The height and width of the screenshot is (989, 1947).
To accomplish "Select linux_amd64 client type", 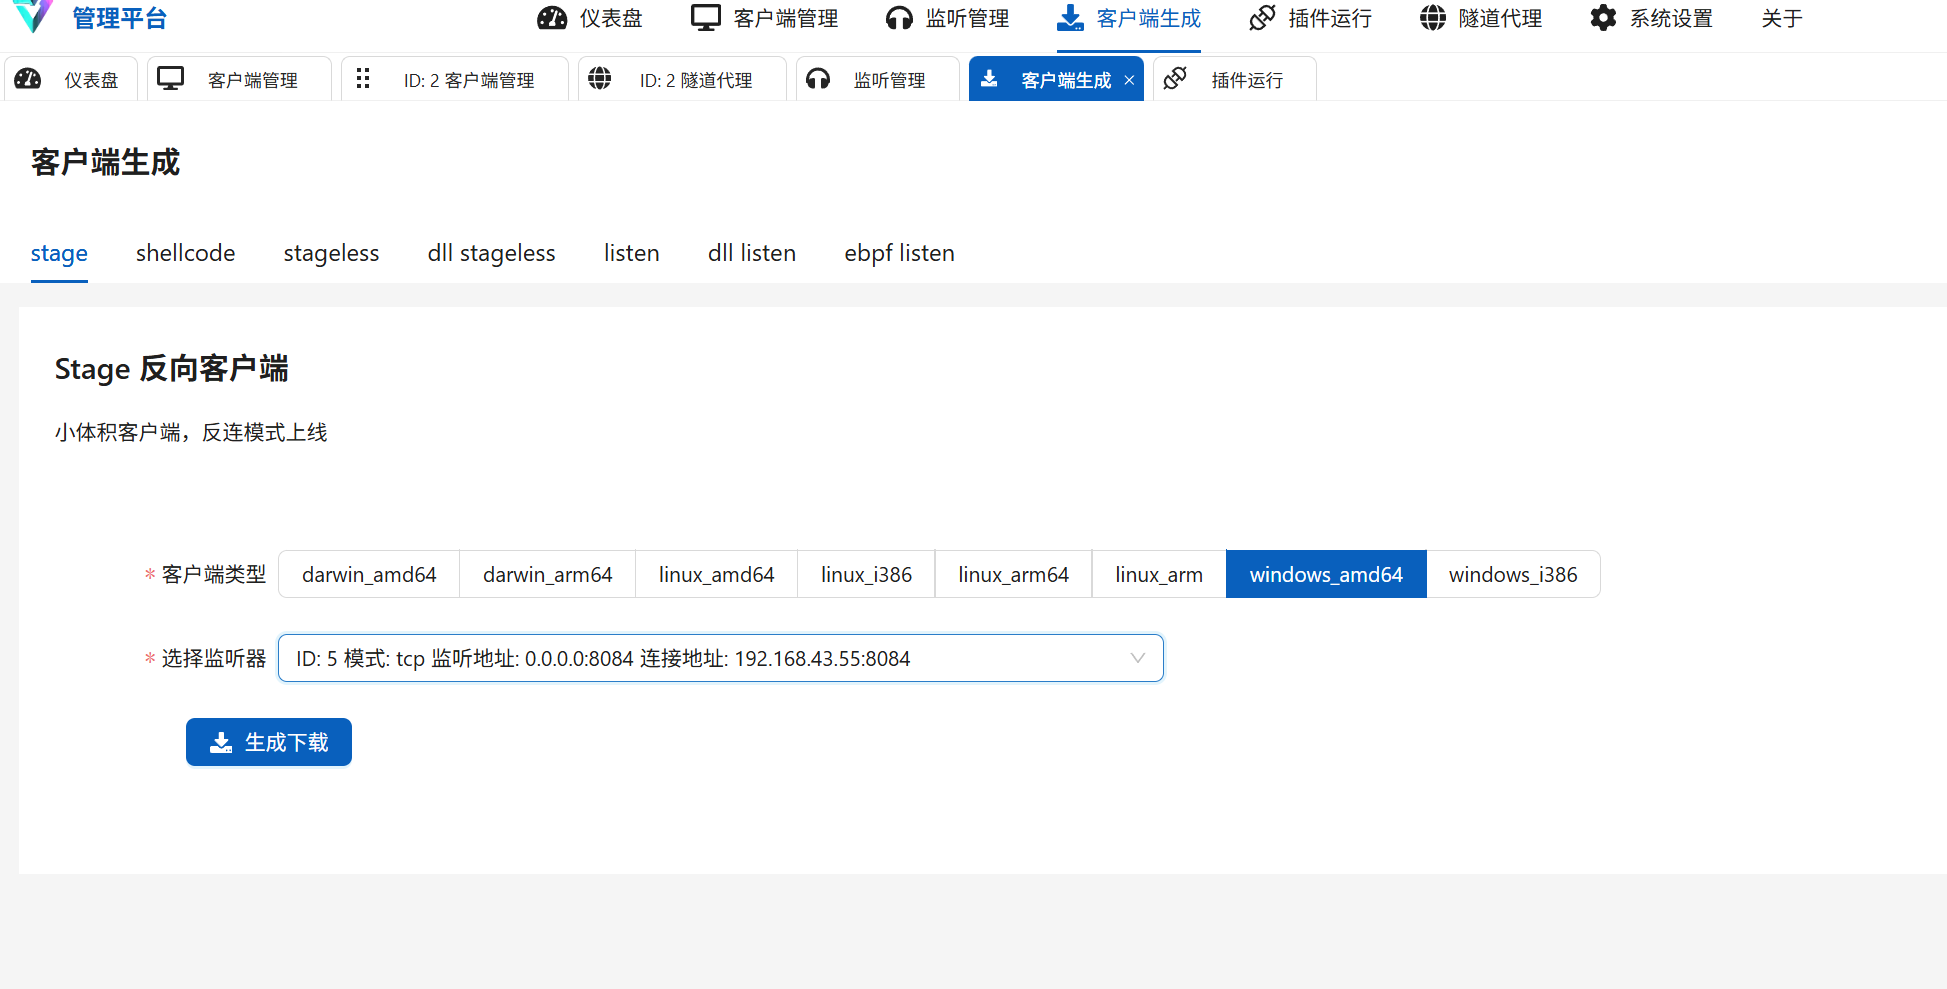I will tap(716, 574).
